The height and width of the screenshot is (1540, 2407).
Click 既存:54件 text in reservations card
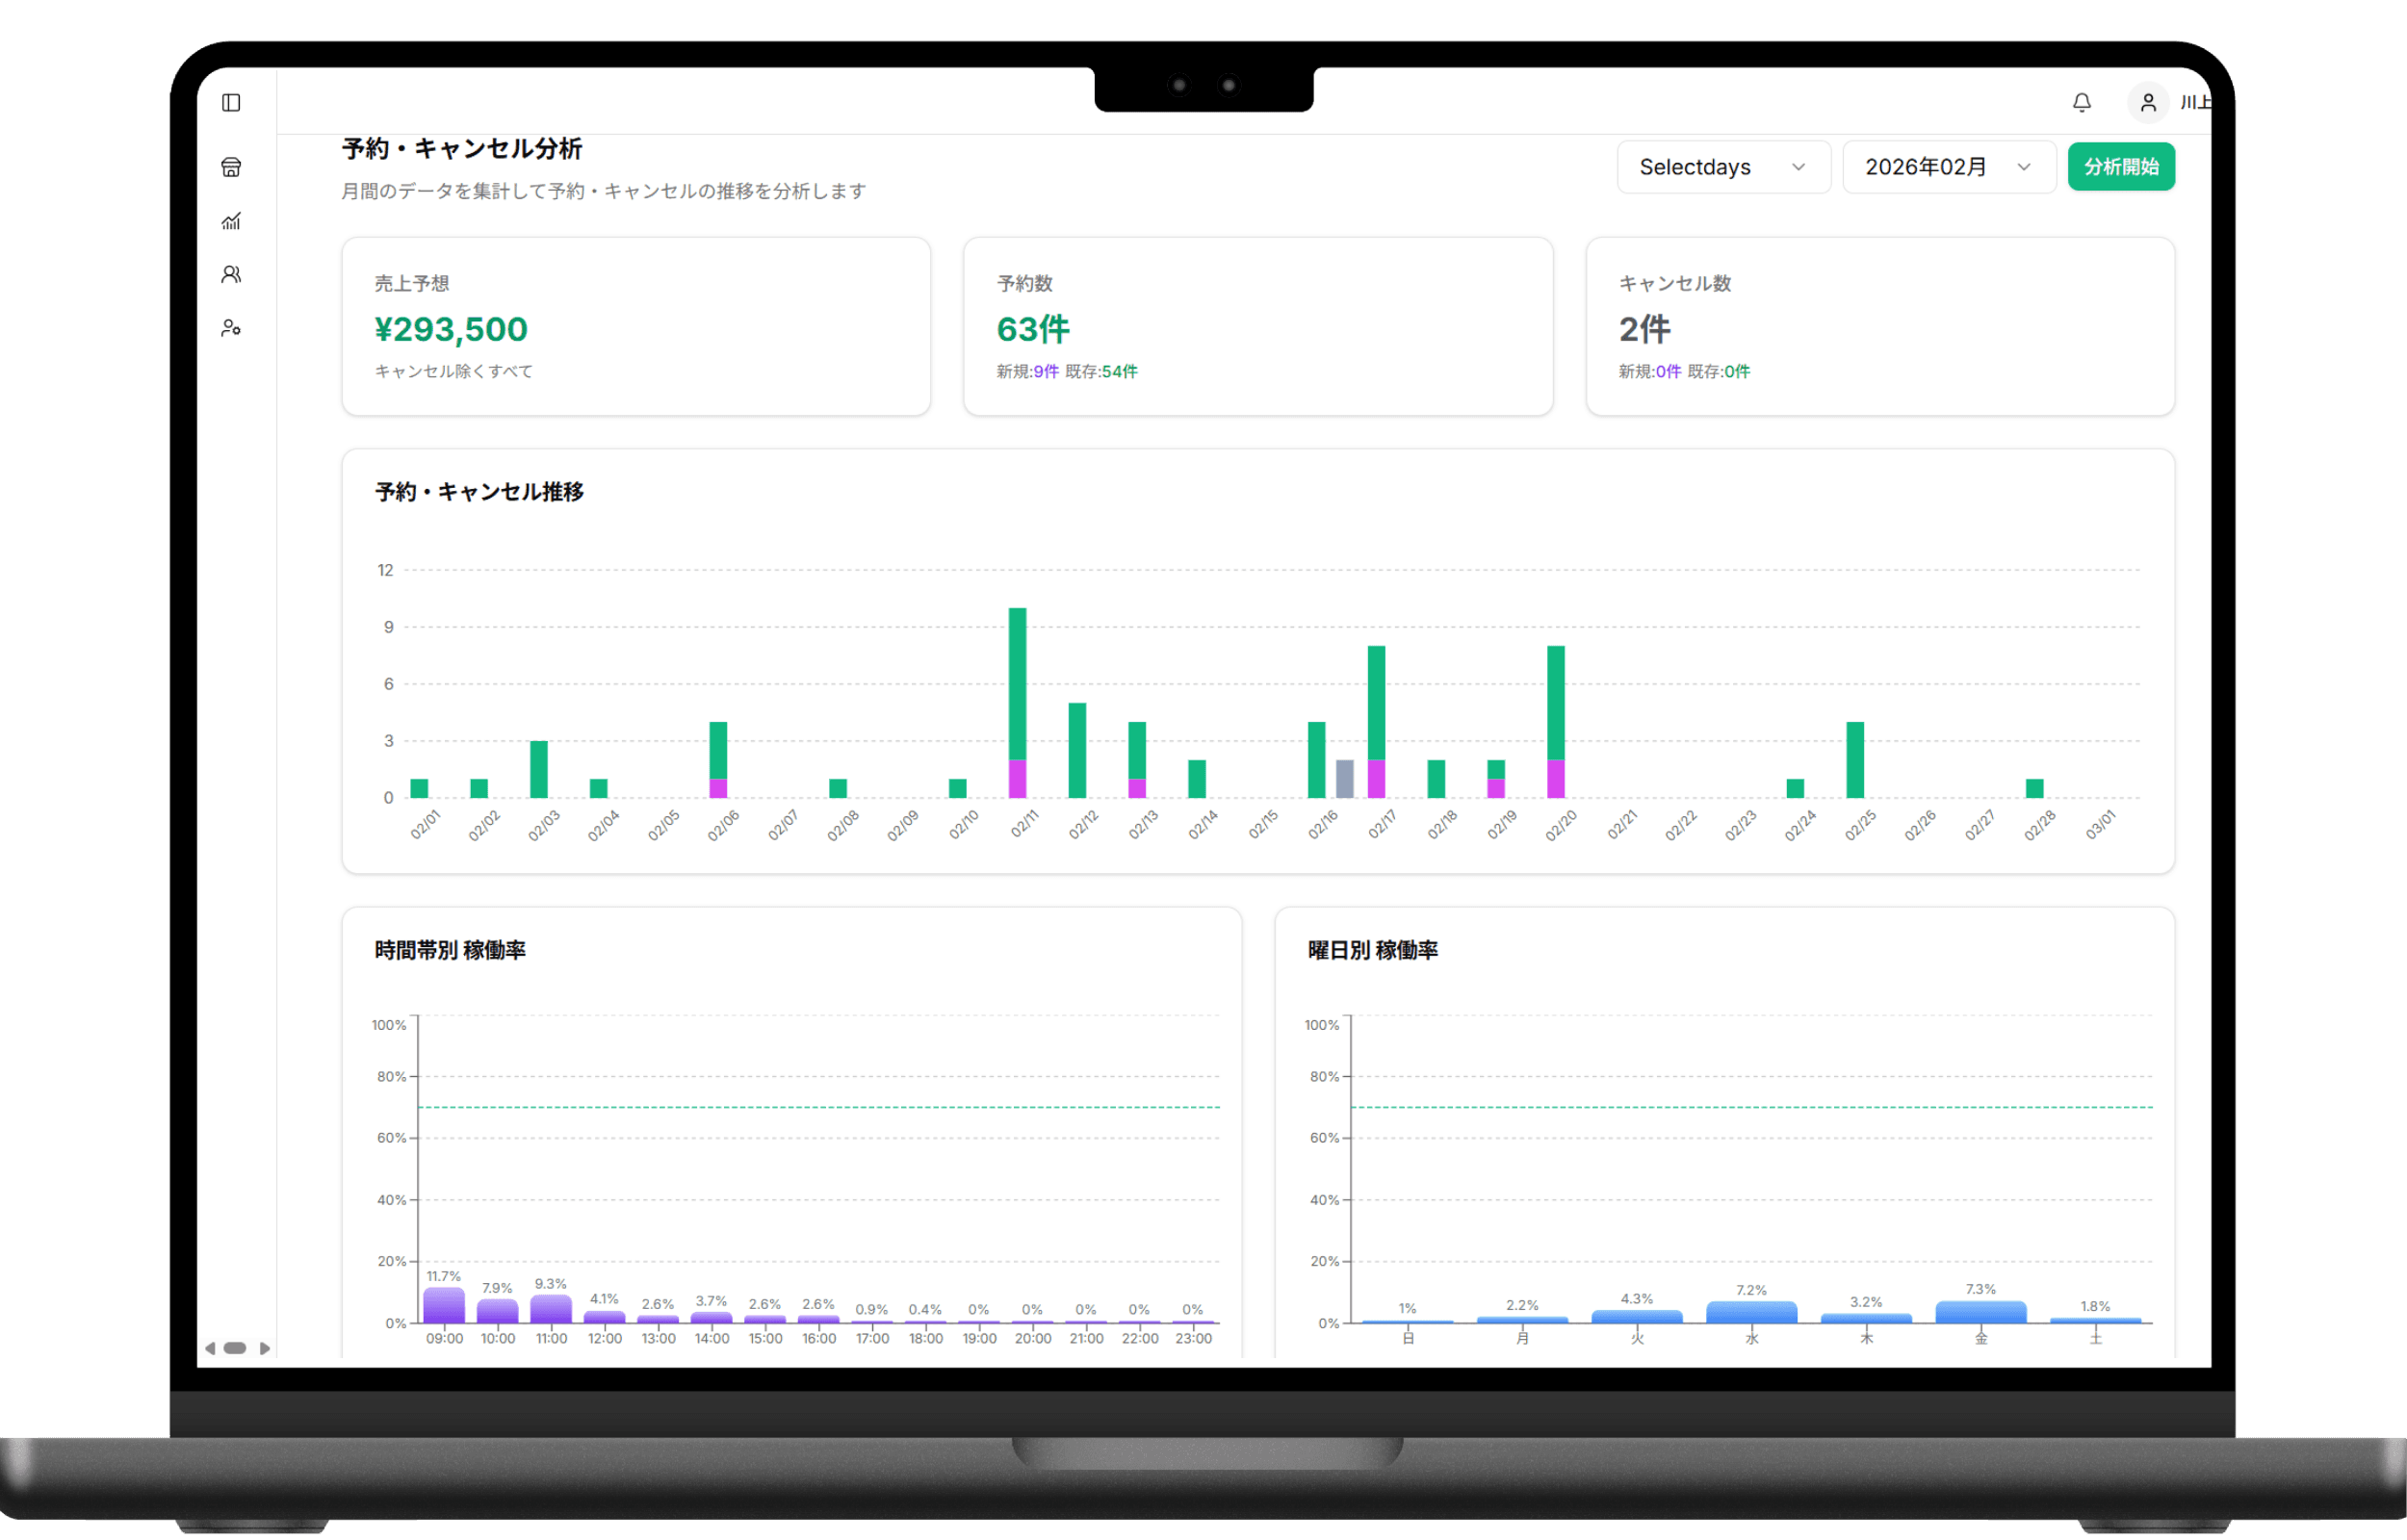(x=1101, y=371)
